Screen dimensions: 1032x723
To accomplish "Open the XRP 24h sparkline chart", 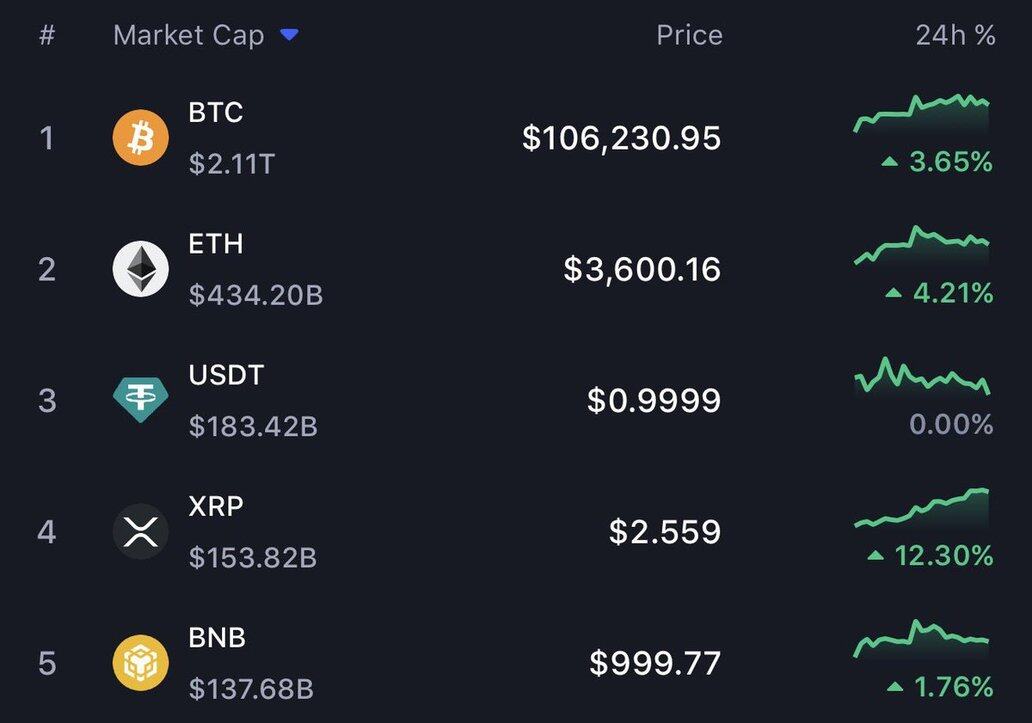I will tap(921, 508).
